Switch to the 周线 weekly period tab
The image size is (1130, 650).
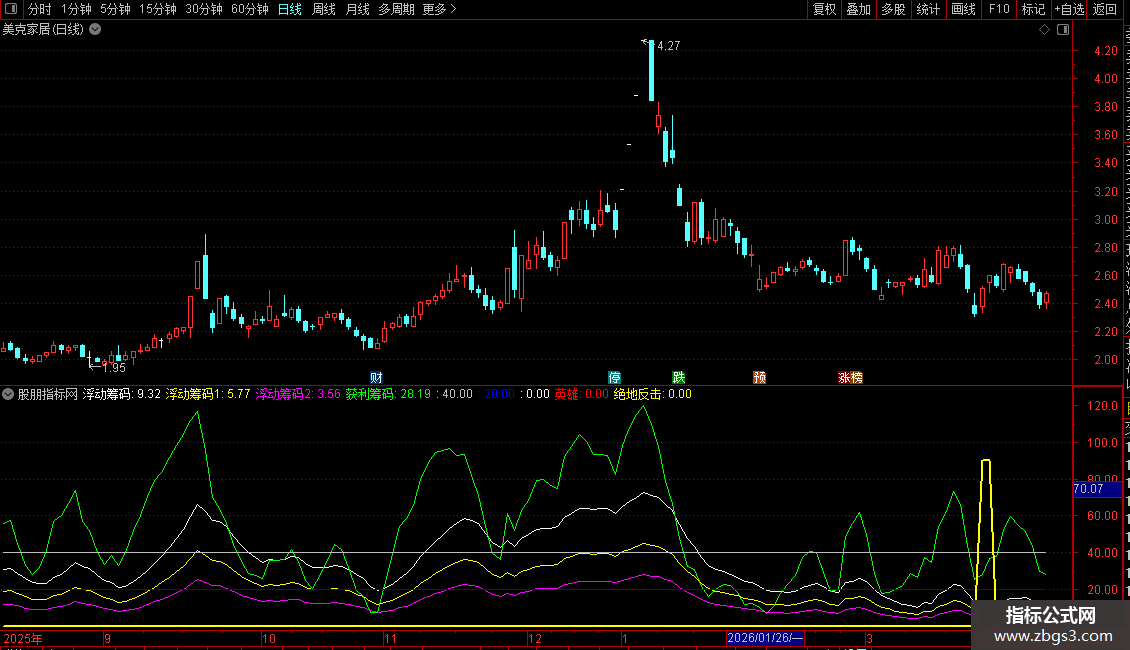324,9
